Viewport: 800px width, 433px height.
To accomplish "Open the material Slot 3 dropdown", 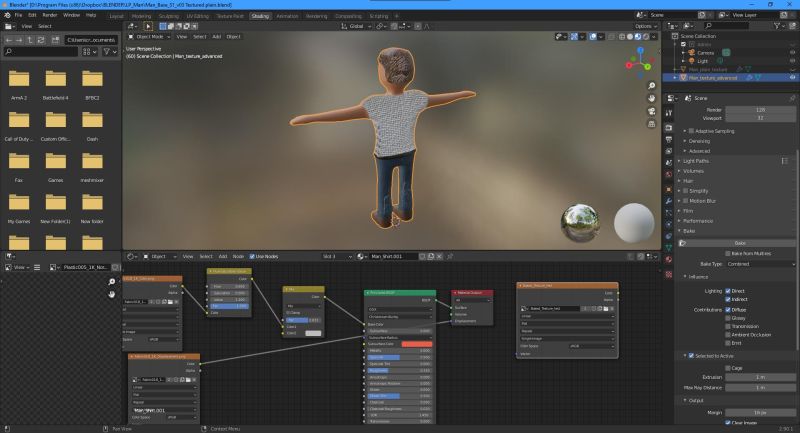I will click(337, 257).
